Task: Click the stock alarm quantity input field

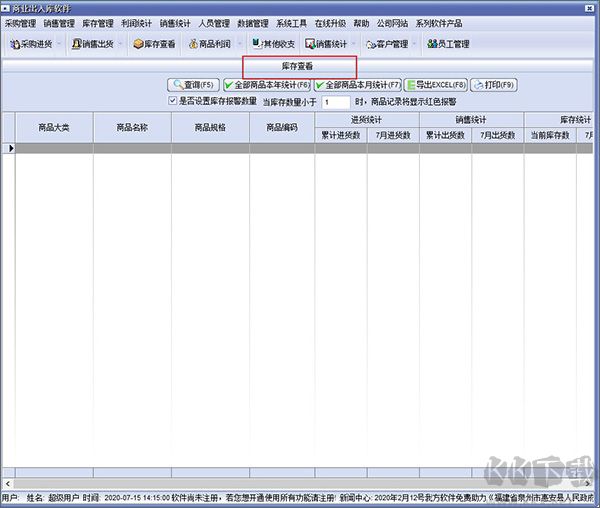Action: (335, 102)
